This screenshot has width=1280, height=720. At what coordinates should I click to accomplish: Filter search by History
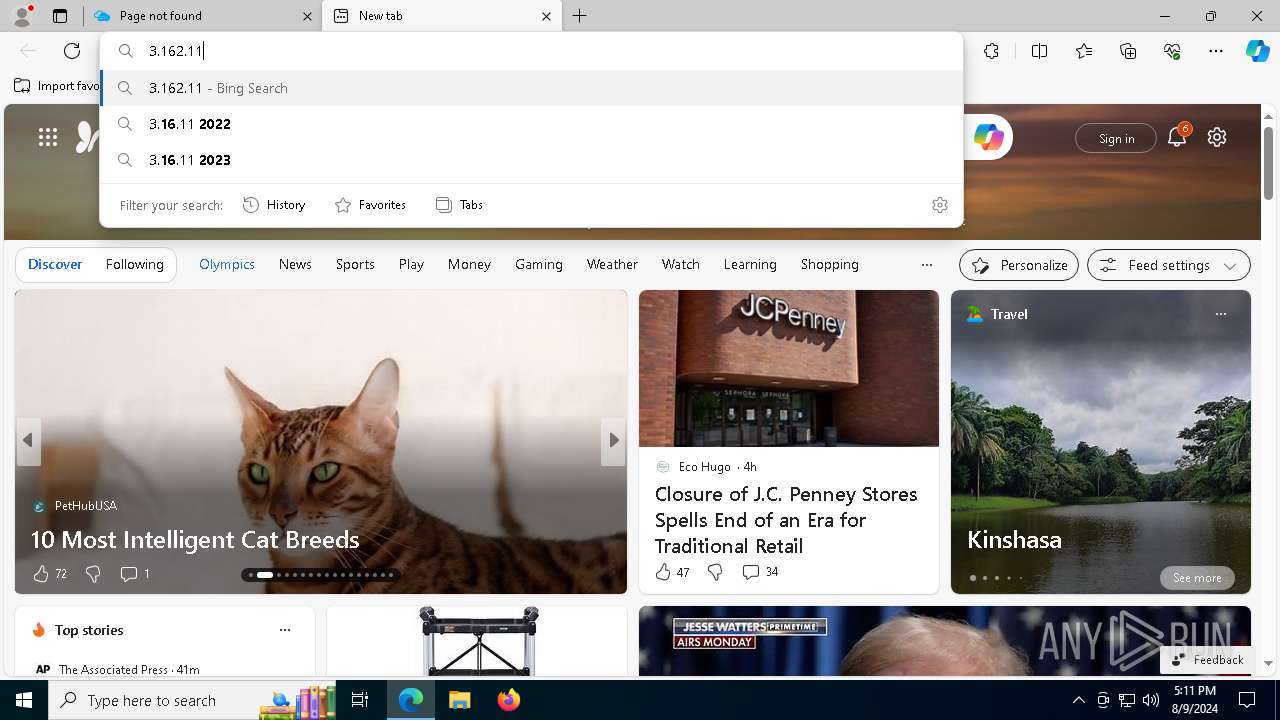click(274, 204)
